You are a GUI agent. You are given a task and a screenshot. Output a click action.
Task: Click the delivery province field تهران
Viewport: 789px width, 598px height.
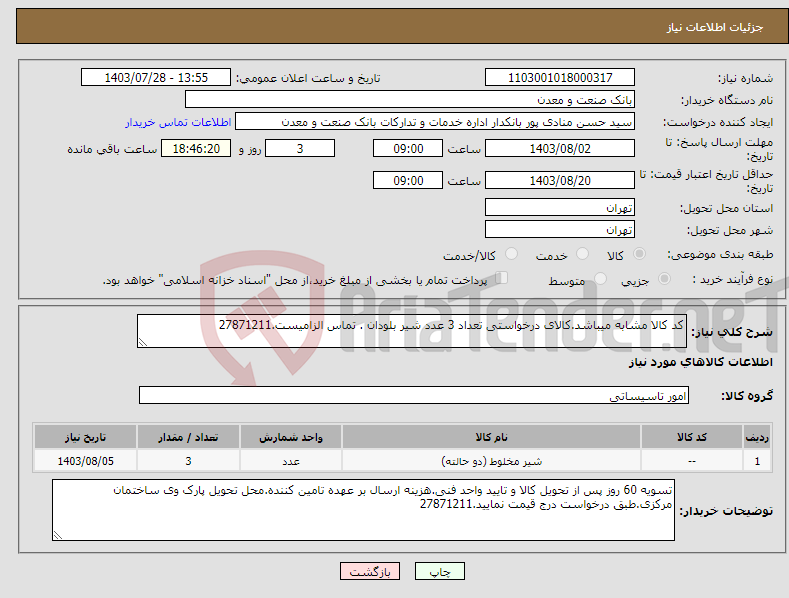(x=560, y=207)
